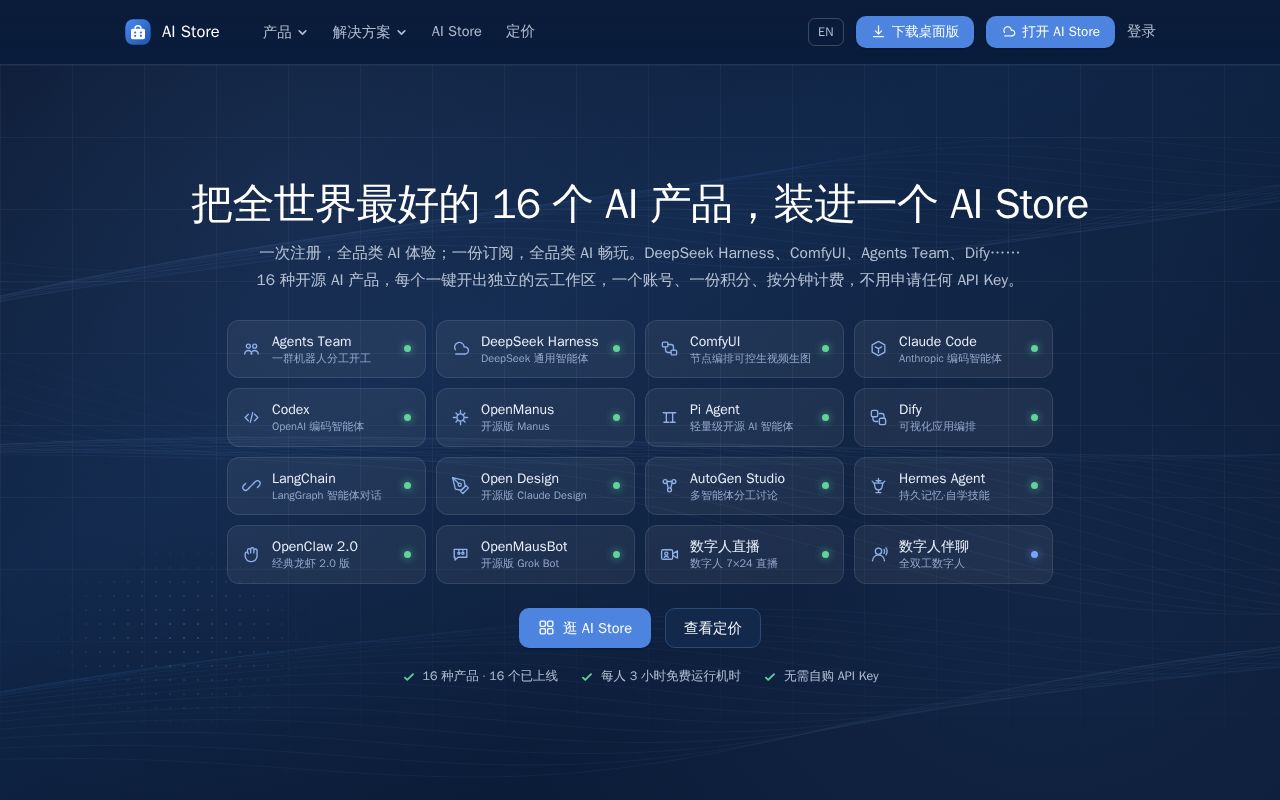
Task: Click the AutoGen Studio network icon
Action: [x=669, y=486]
